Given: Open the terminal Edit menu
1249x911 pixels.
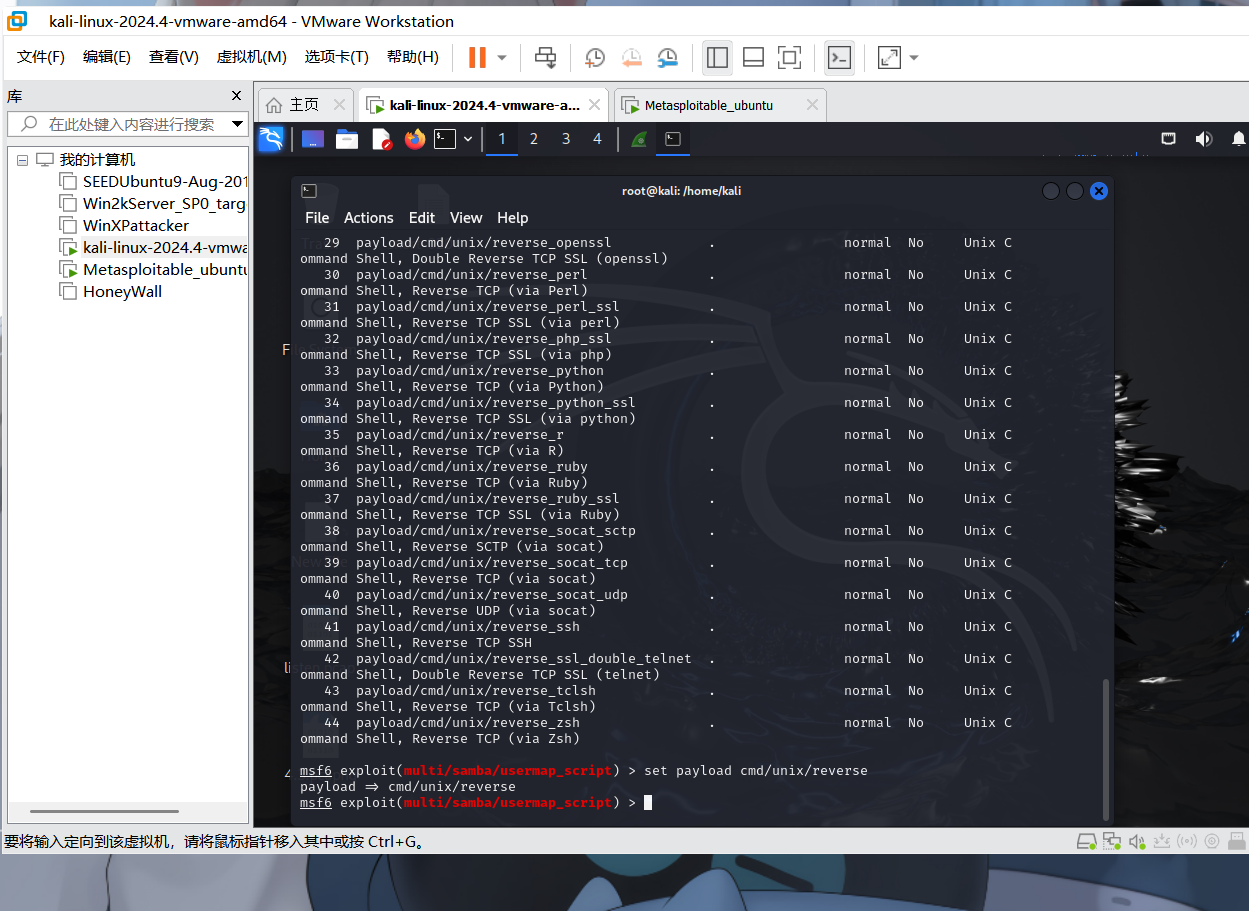Looking at the screenshot, I should tap(422, 218).
